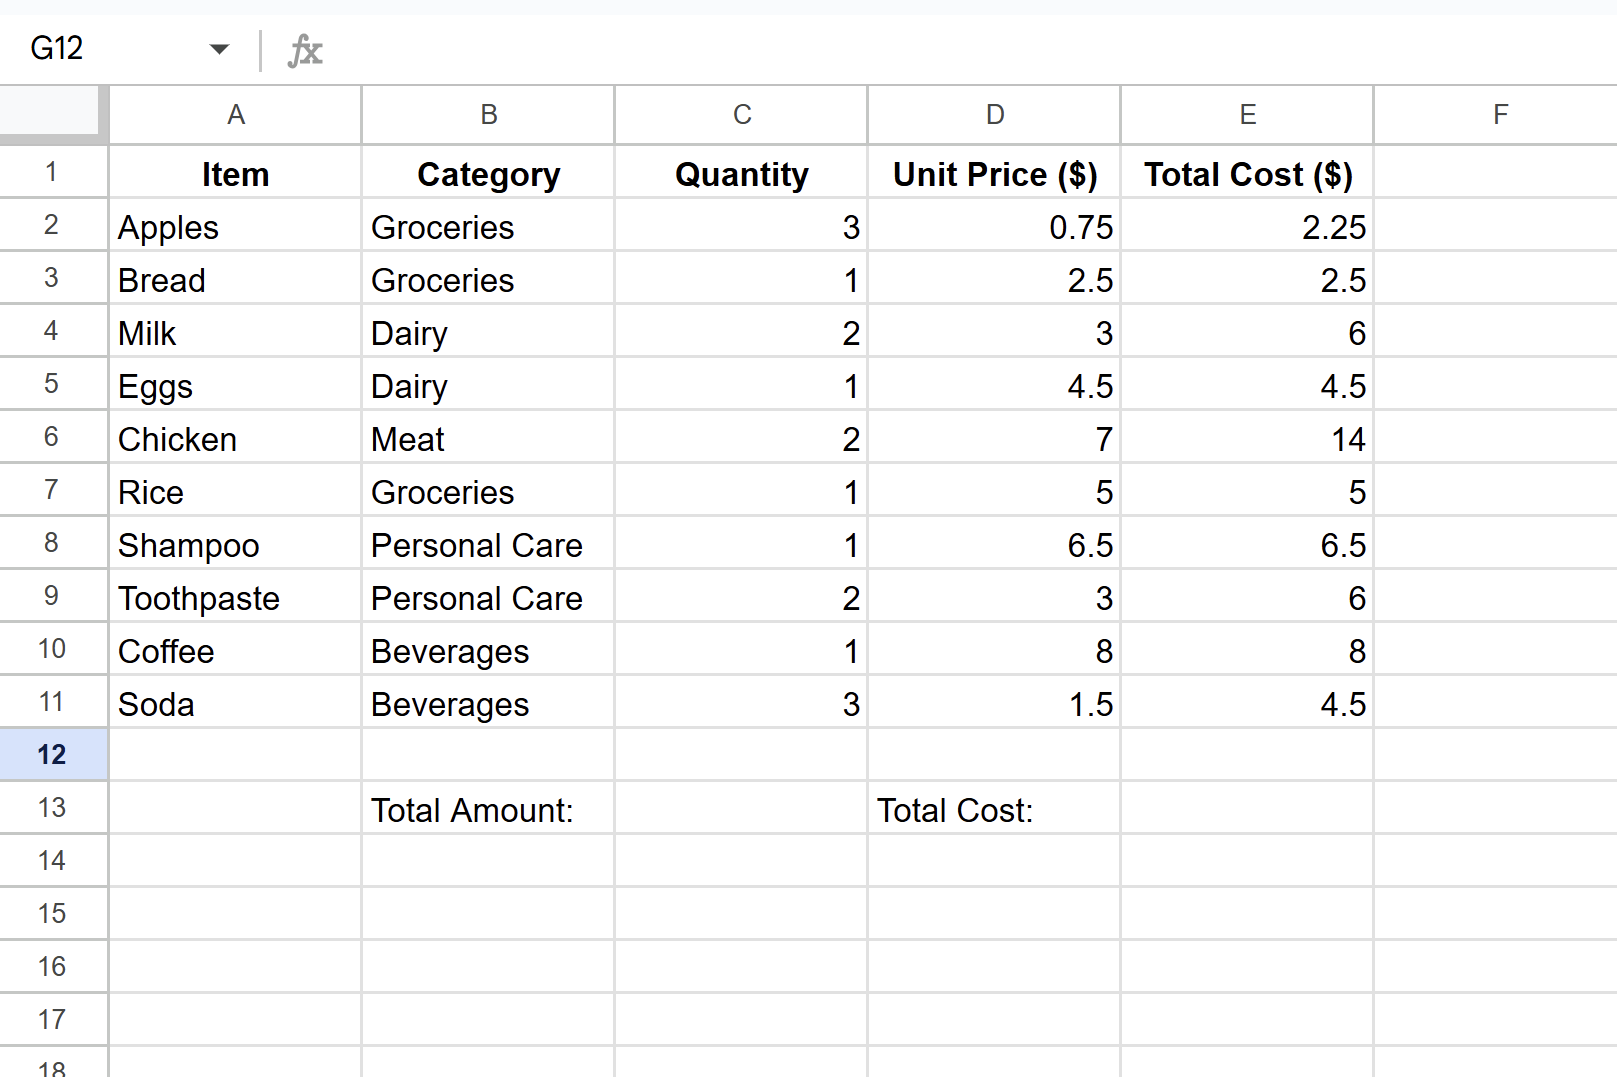The height and width of the screenshot is (1077, 1617).
Task: Click the fx formula icon
Action: tap(305, 49)
